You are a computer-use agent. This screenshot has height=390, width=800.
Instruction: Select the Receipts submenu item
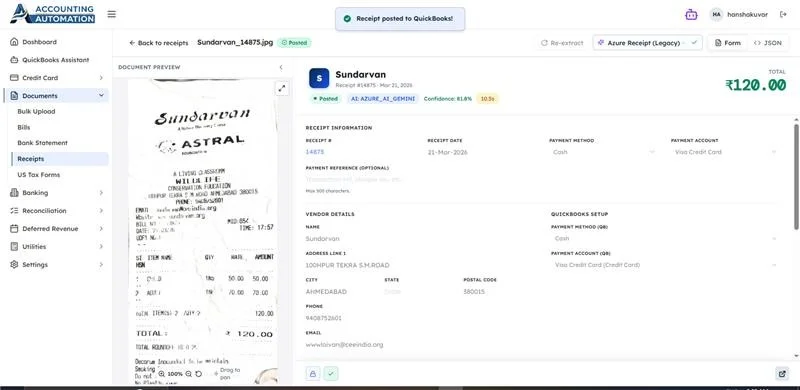tap(60, 159)
